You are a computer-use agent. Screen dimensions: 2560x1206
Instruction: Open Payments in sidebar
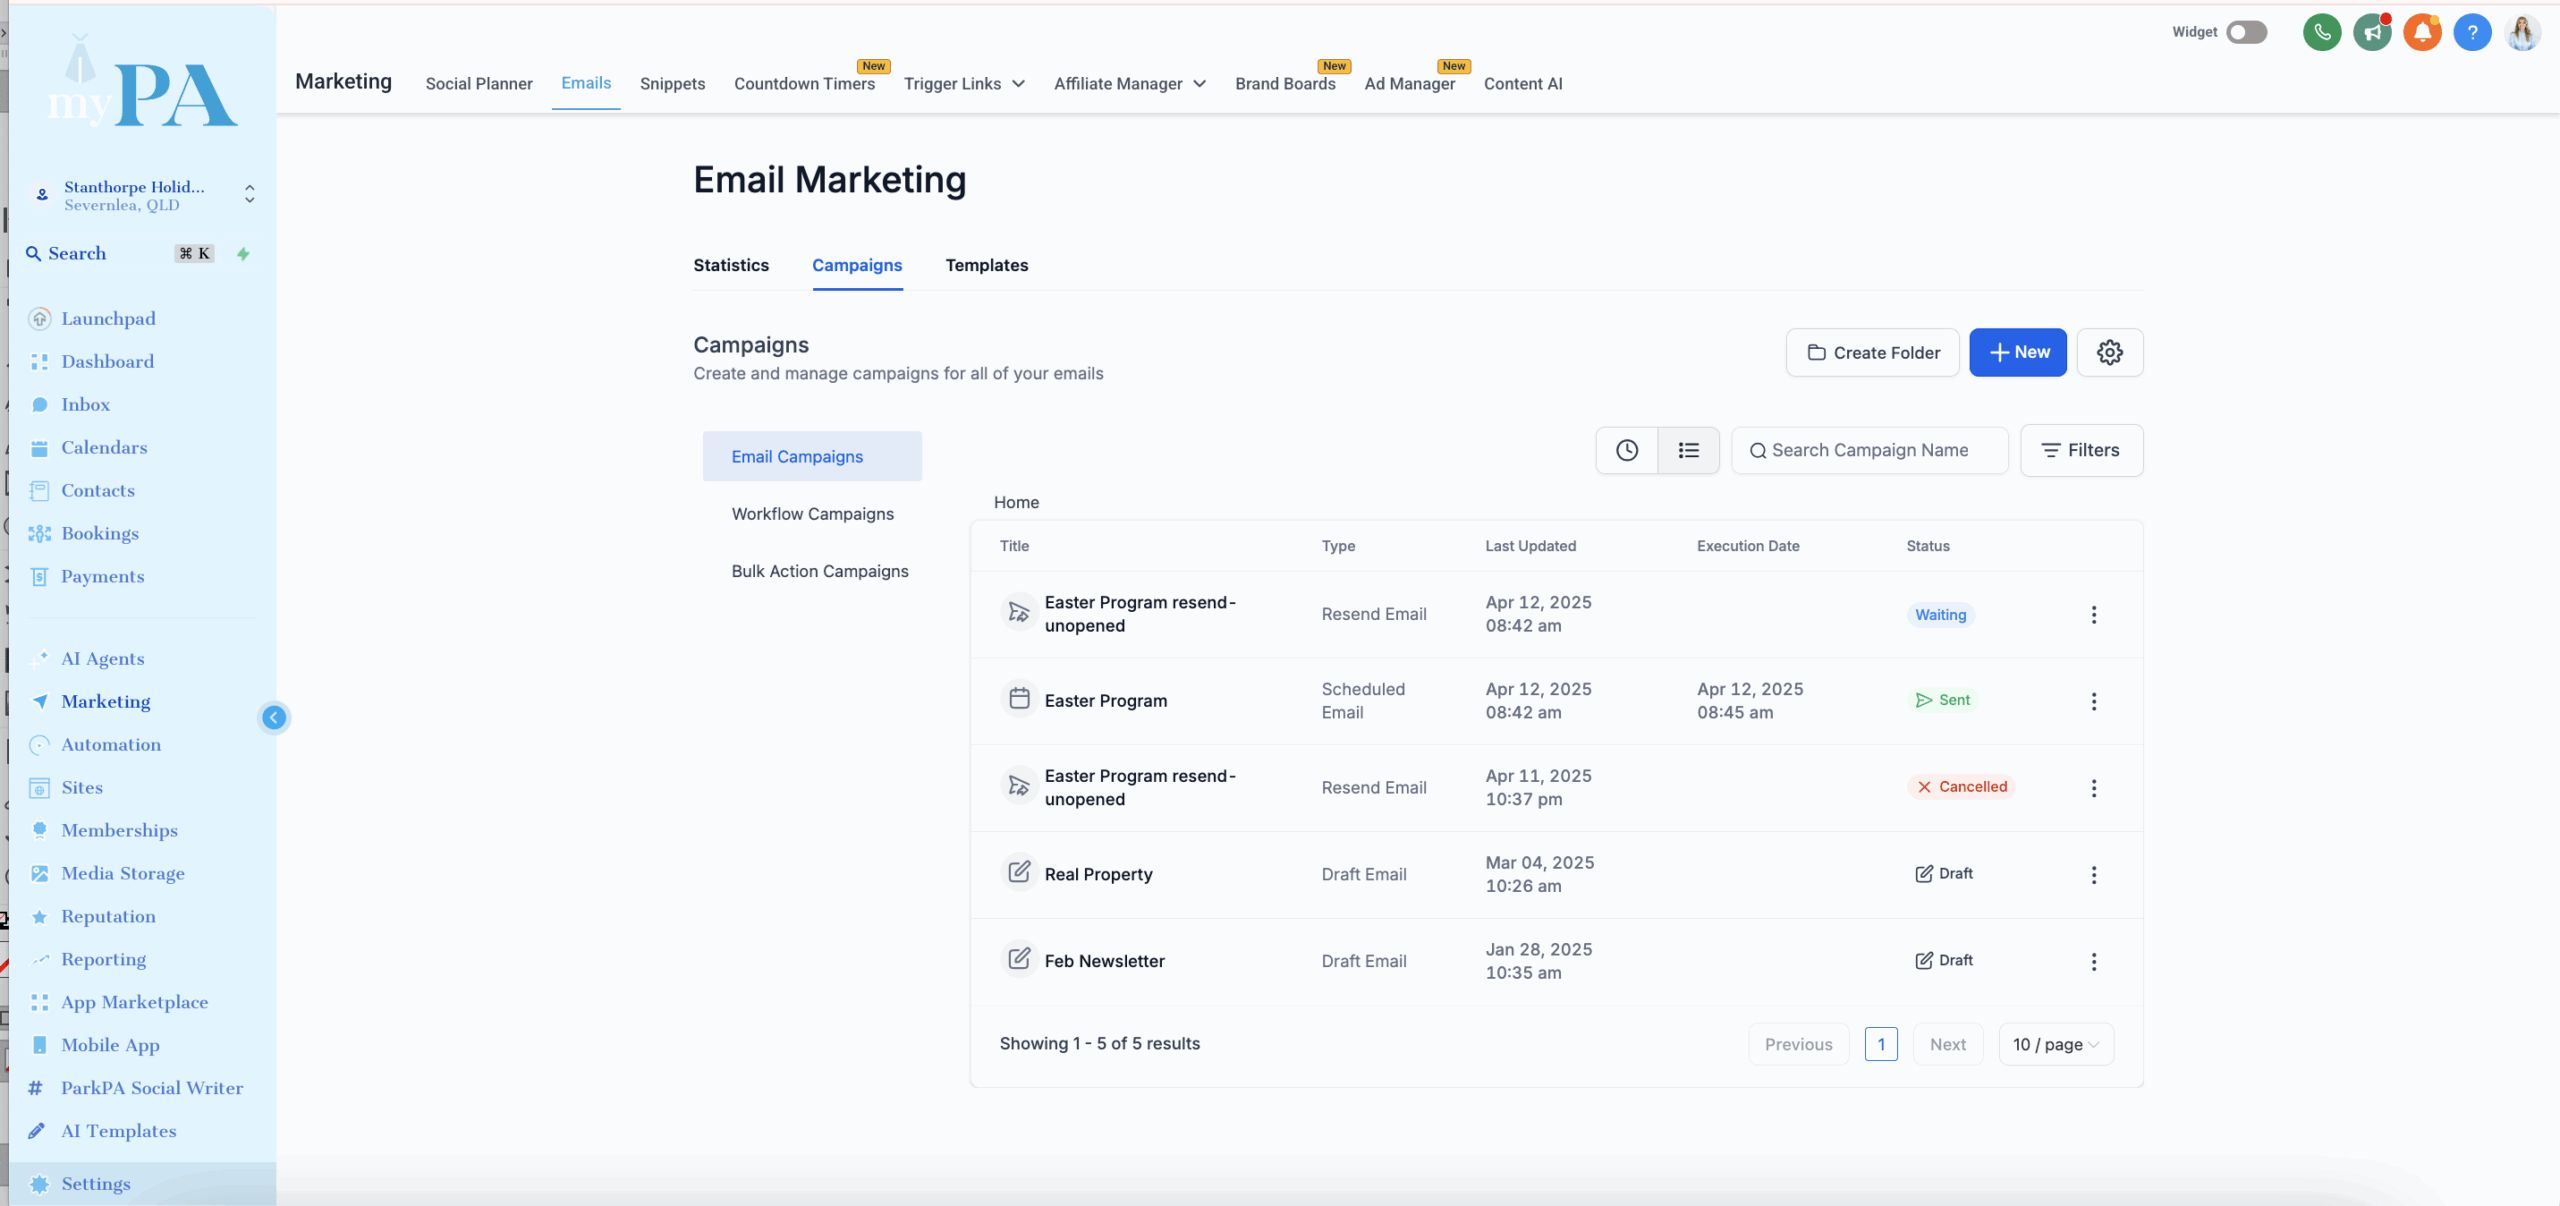pos(103,576)
